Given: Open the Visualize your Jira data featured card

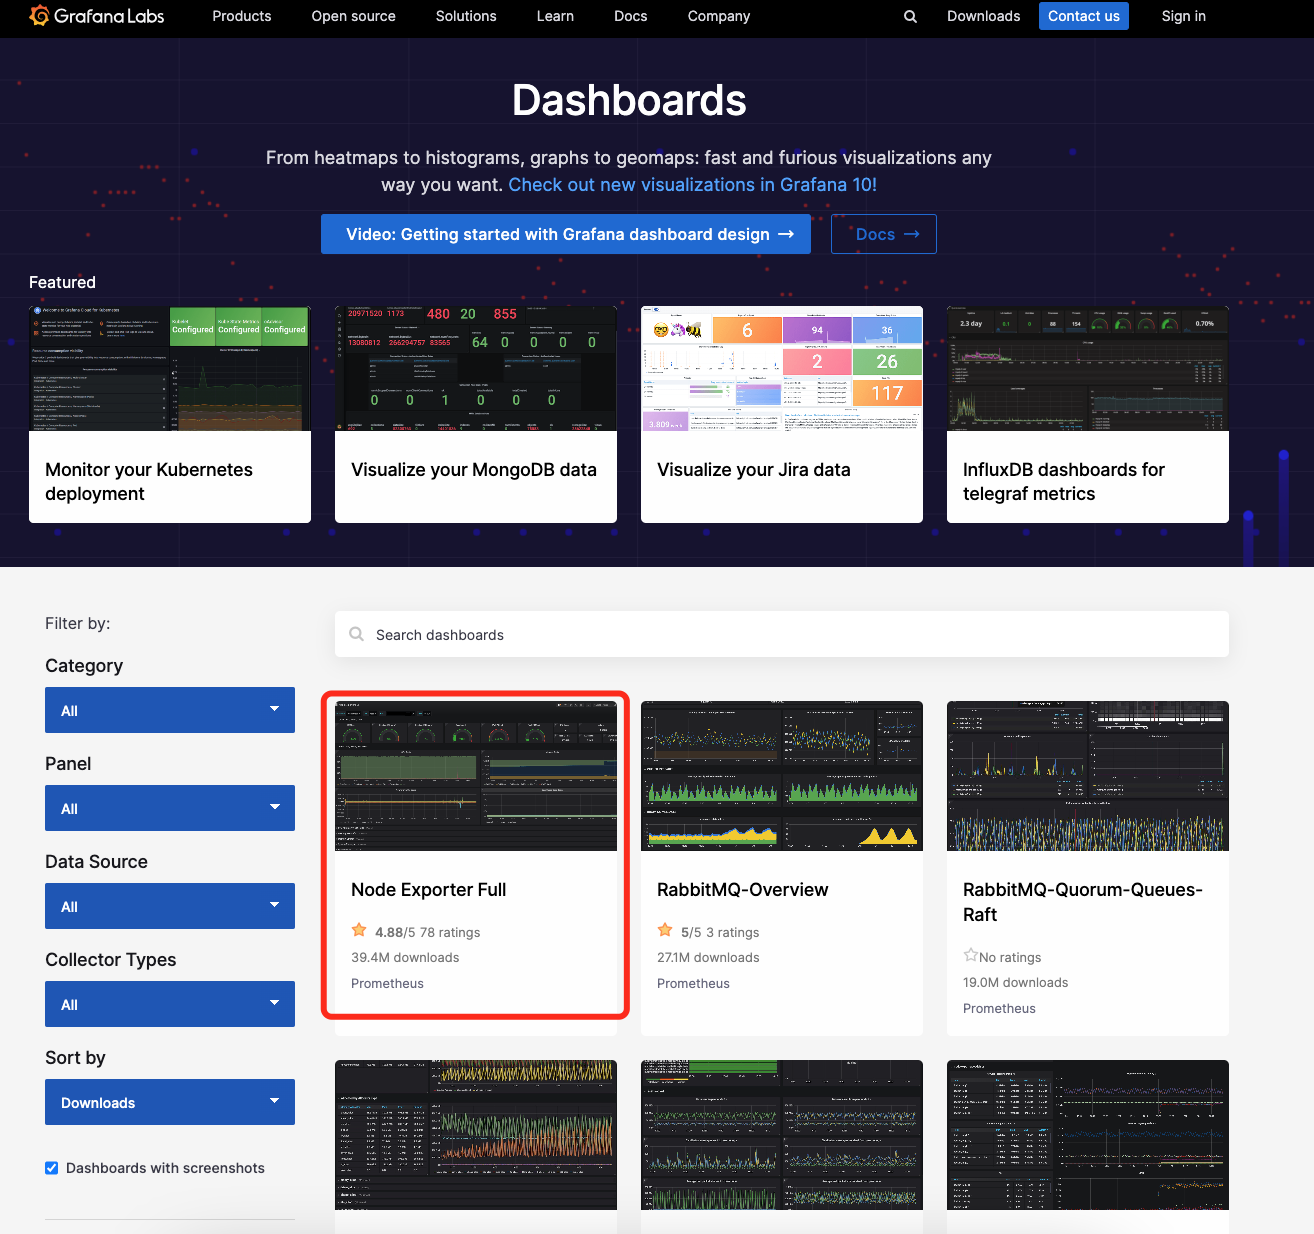Looking at the screenshot, I should click(782, 414).
